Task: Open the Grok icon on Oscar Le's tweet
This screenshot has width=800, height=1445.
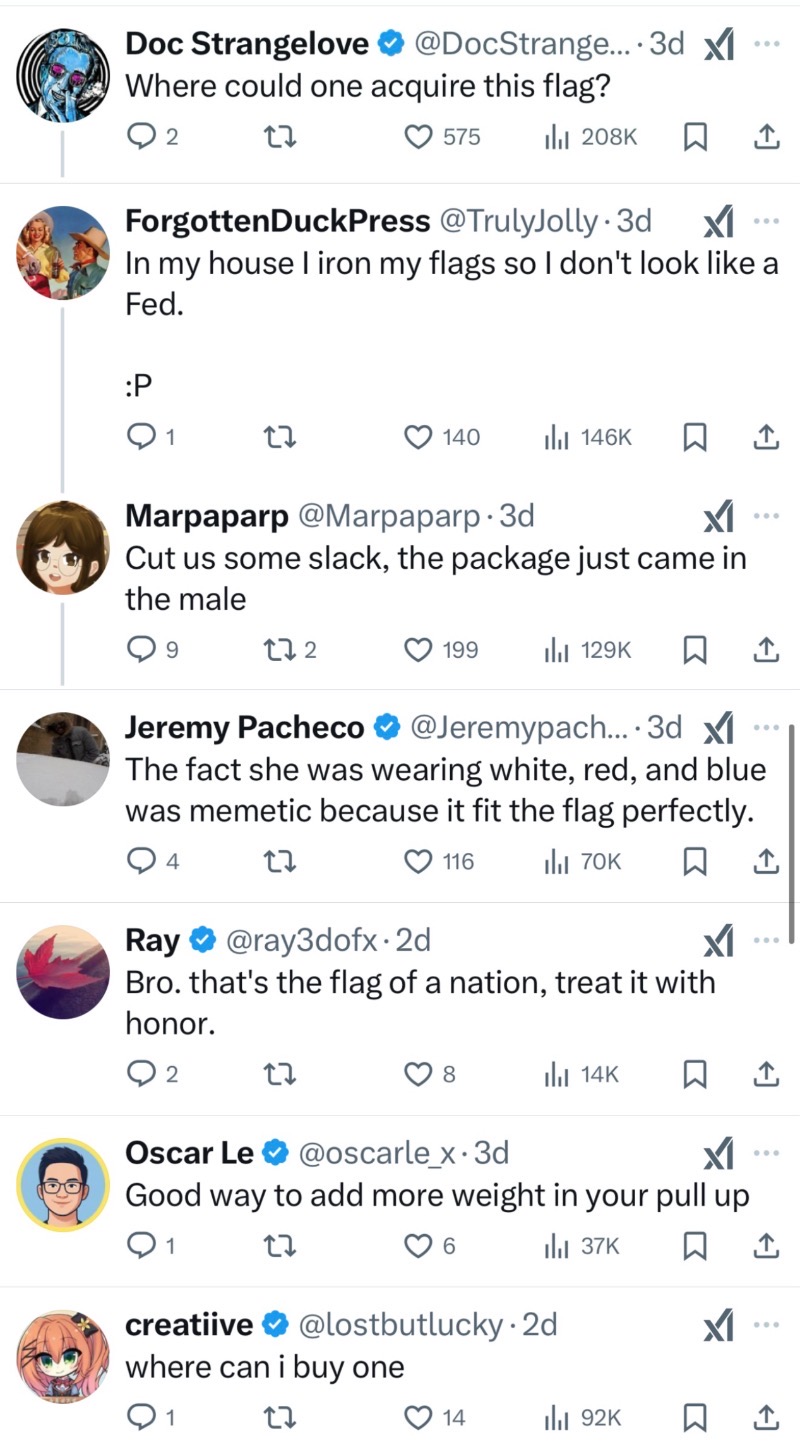Action: click(x=718, y=1156)
